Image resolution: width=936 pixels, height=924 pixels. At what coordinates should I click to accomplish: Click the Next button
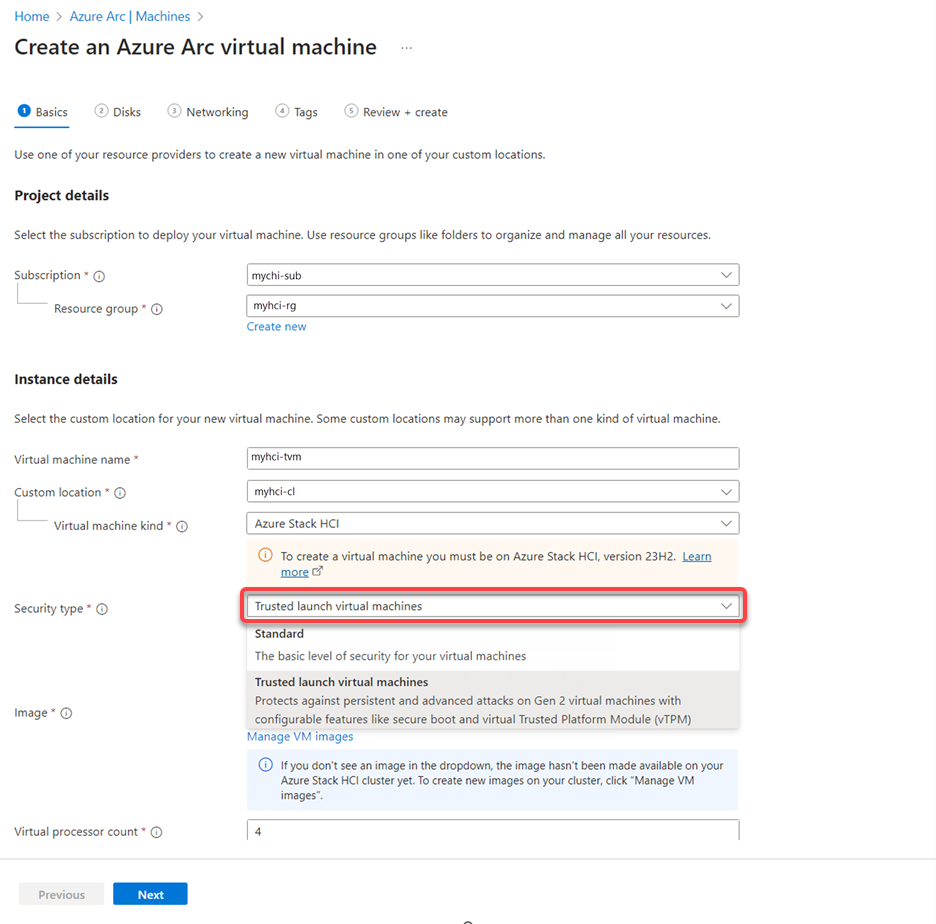coord(150,894)
